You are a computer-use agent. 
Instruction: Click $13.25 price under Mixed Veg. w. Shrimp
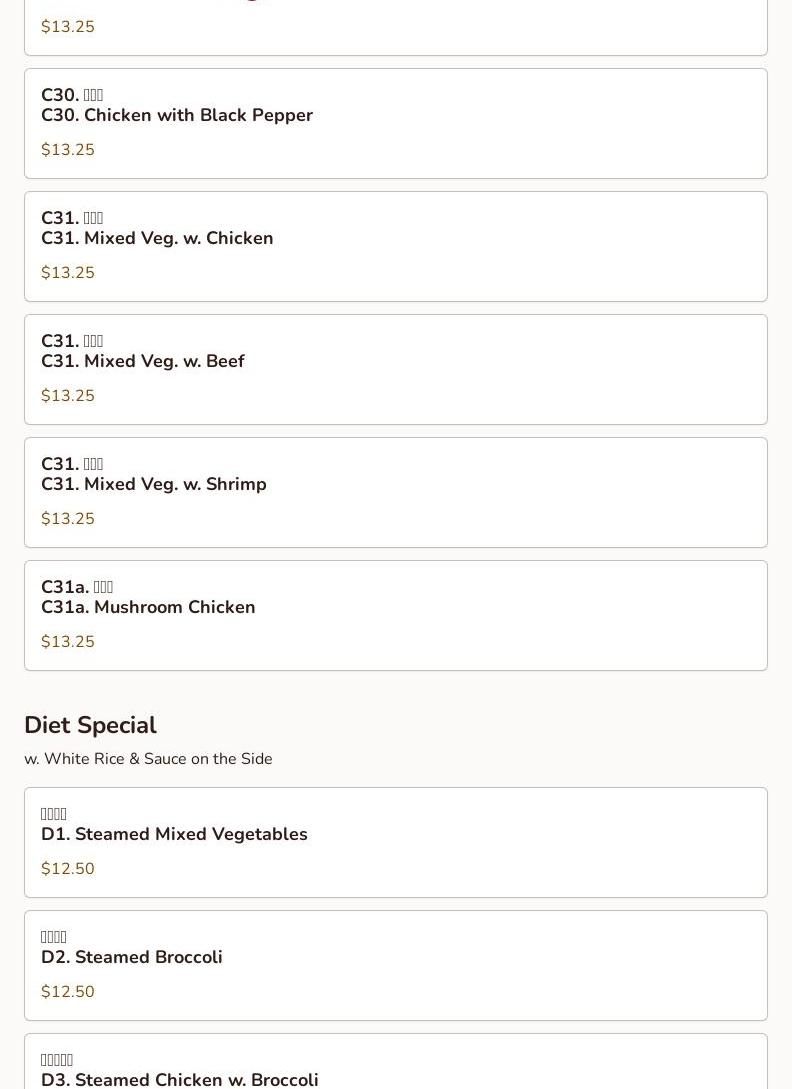[x=67, y=518]
